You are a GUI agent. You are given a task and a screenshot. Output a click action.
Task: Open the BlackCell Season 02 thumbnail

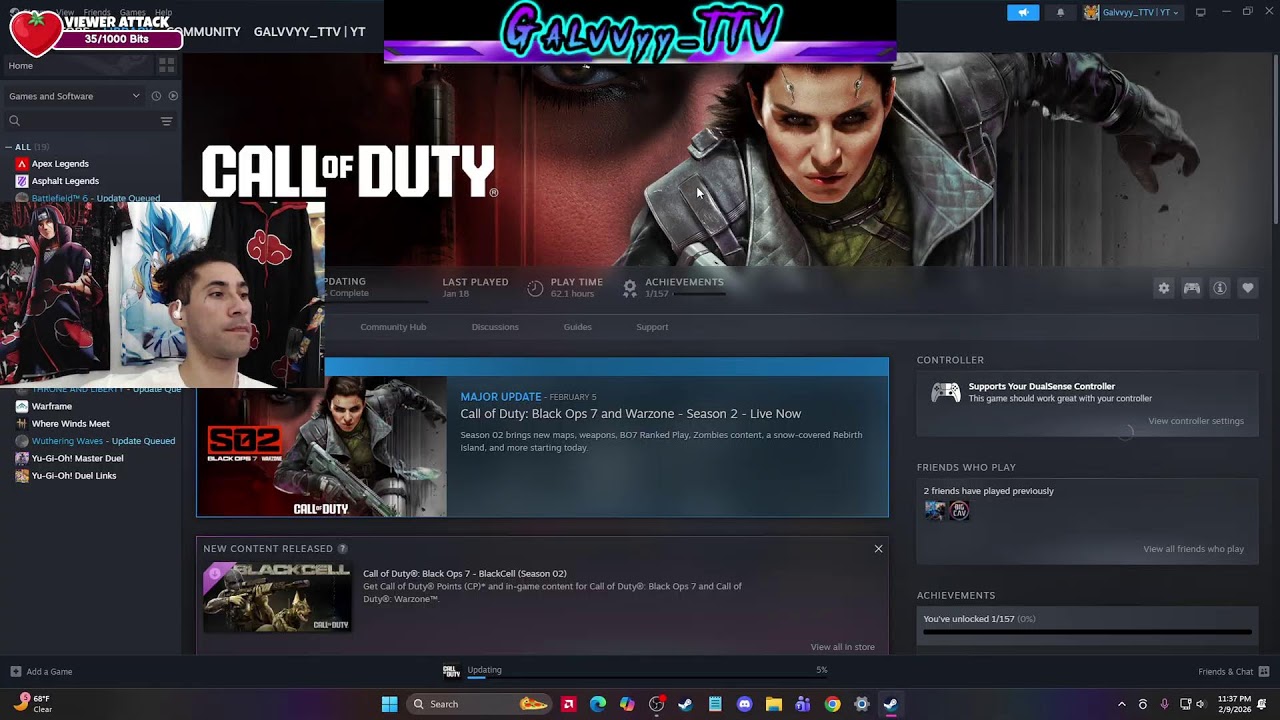coord(277,597)
